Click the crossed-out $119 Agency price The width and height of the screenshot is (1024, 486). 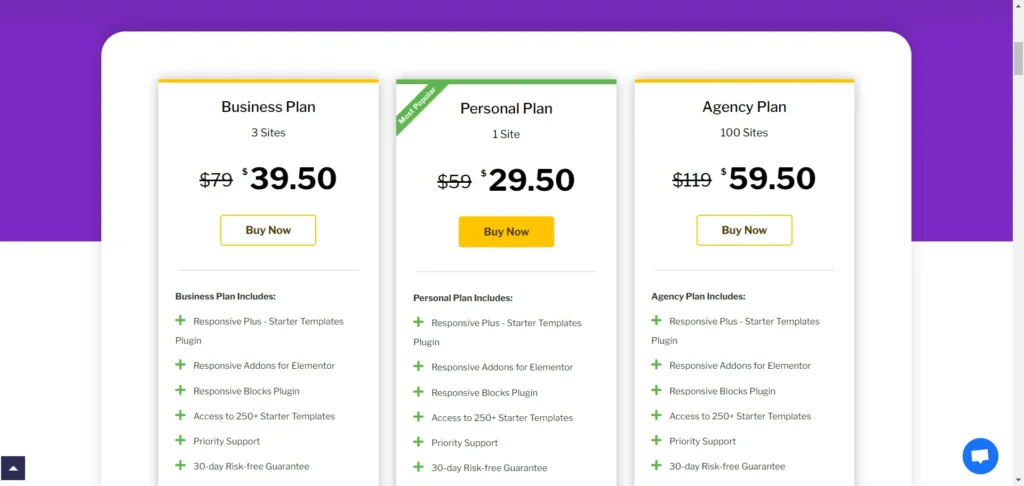tap(692, 180)
